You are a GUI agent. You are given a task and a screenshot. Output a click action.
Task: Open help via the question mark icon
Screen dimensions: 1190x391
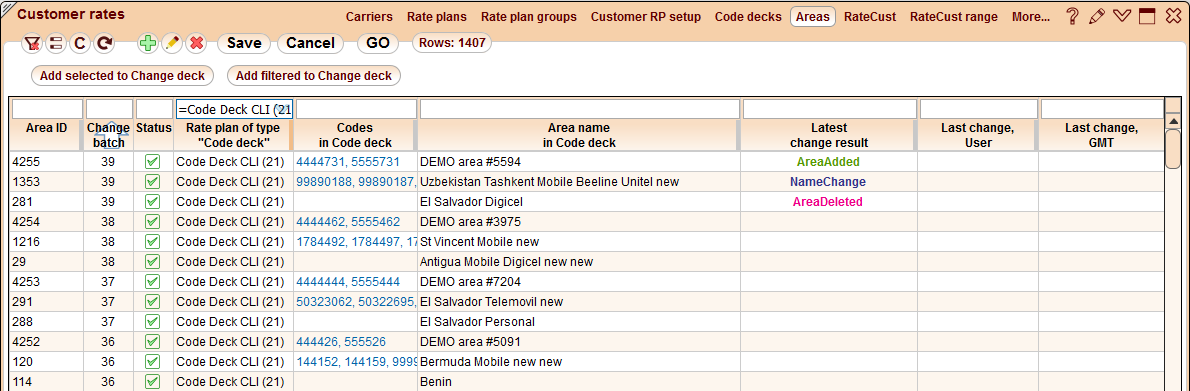pos(1072,17)
